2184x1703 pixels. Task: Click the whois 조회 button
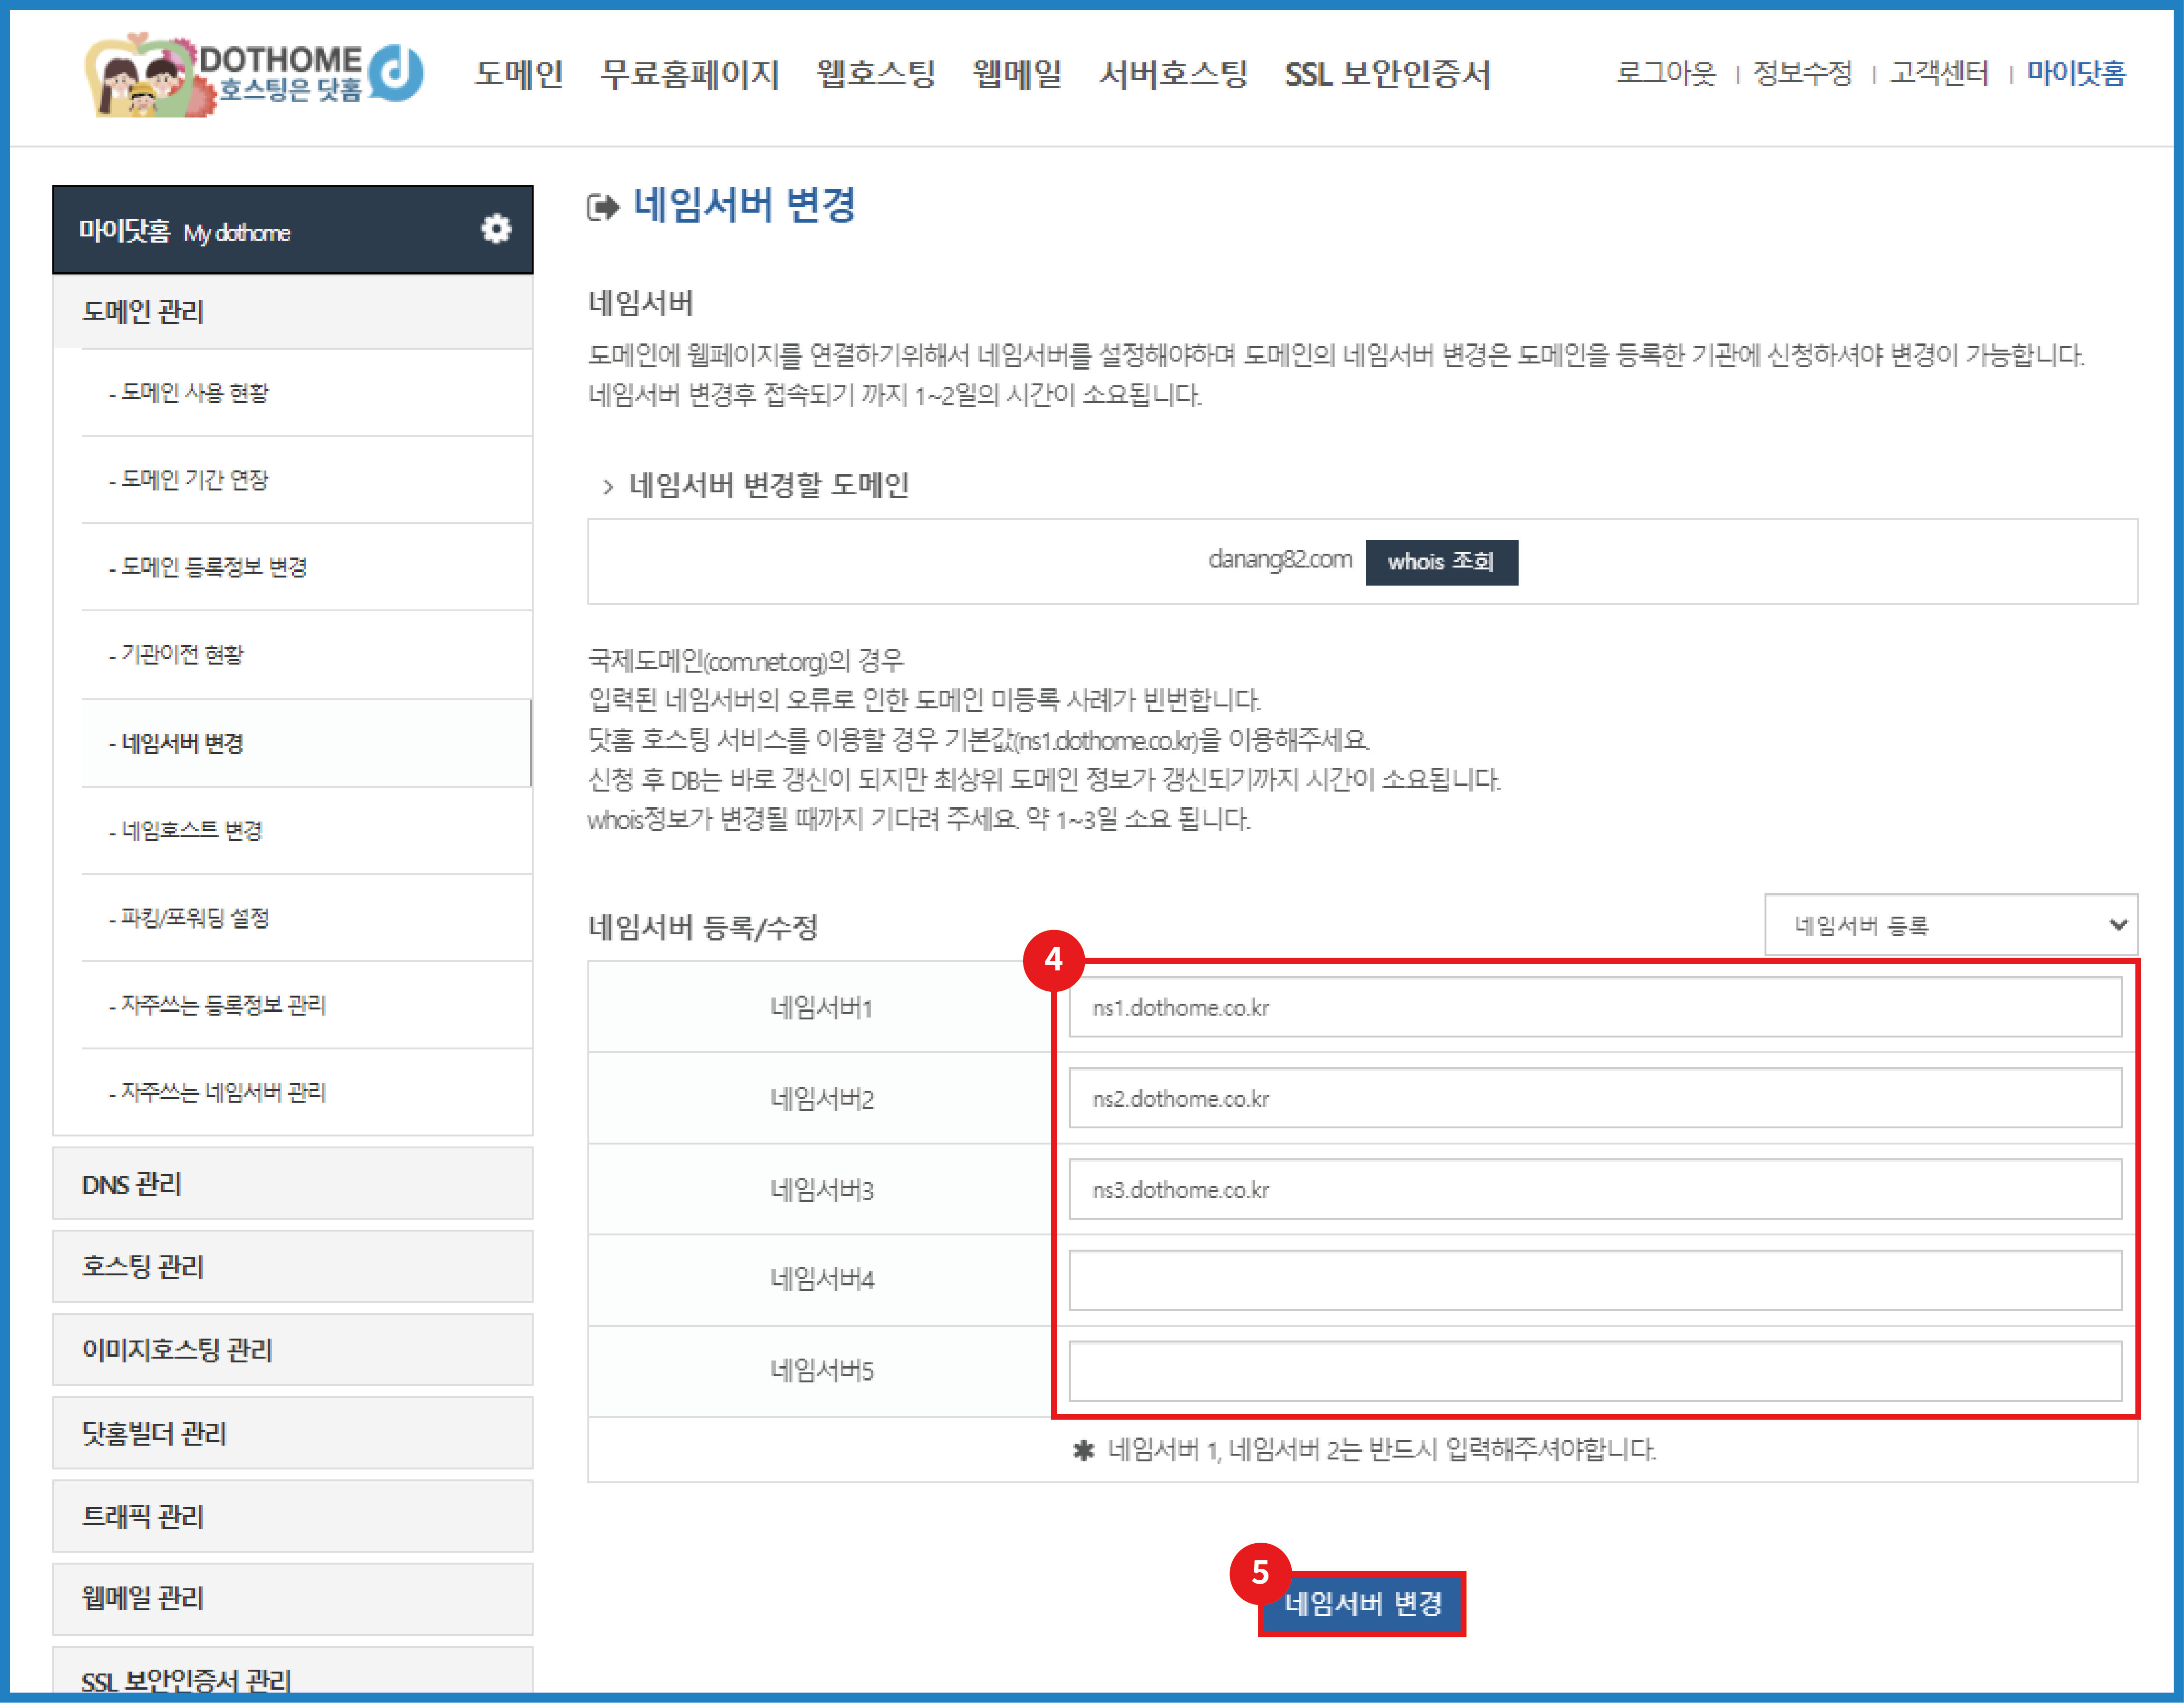tap(1442, 562)
